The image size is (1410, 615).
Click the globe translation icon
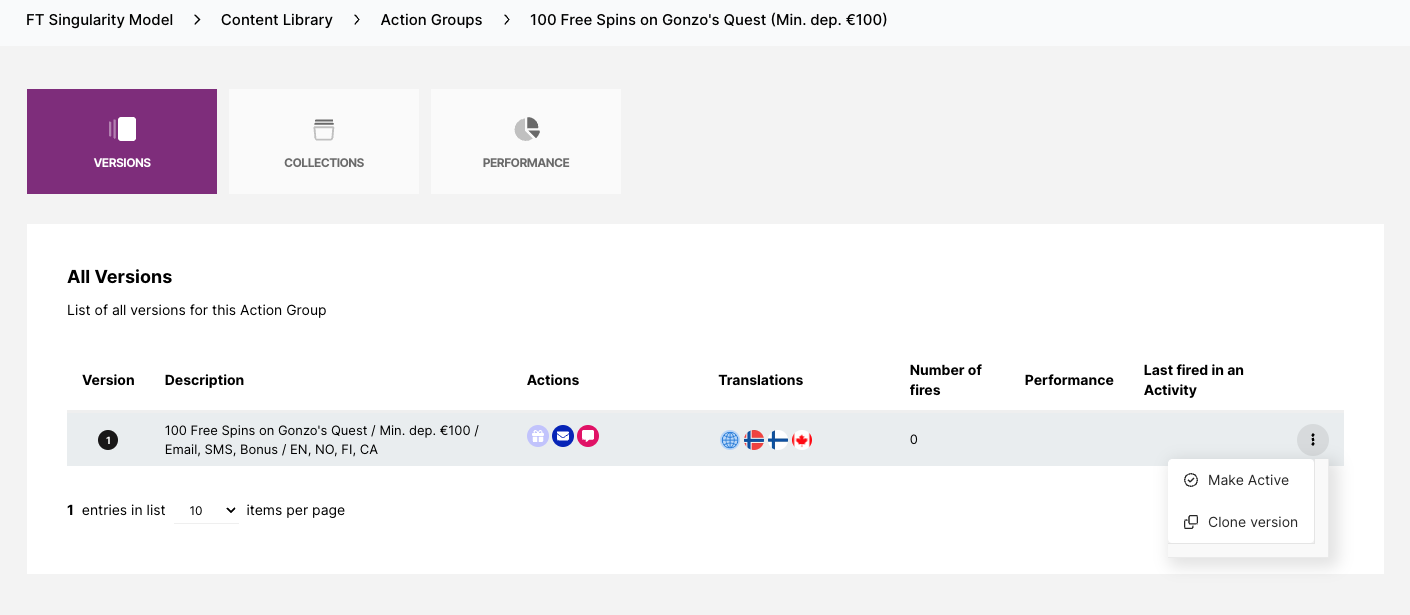tap(730, 440)
